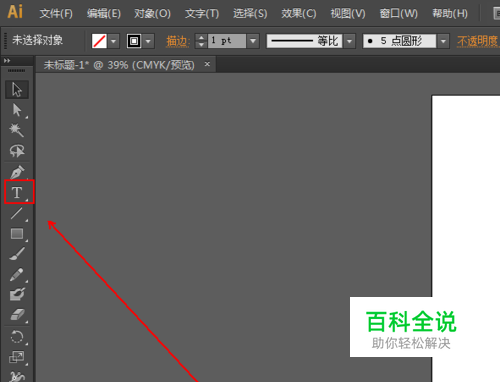
Task: Select the Eraser tool
Action: (x=17, y=315)
